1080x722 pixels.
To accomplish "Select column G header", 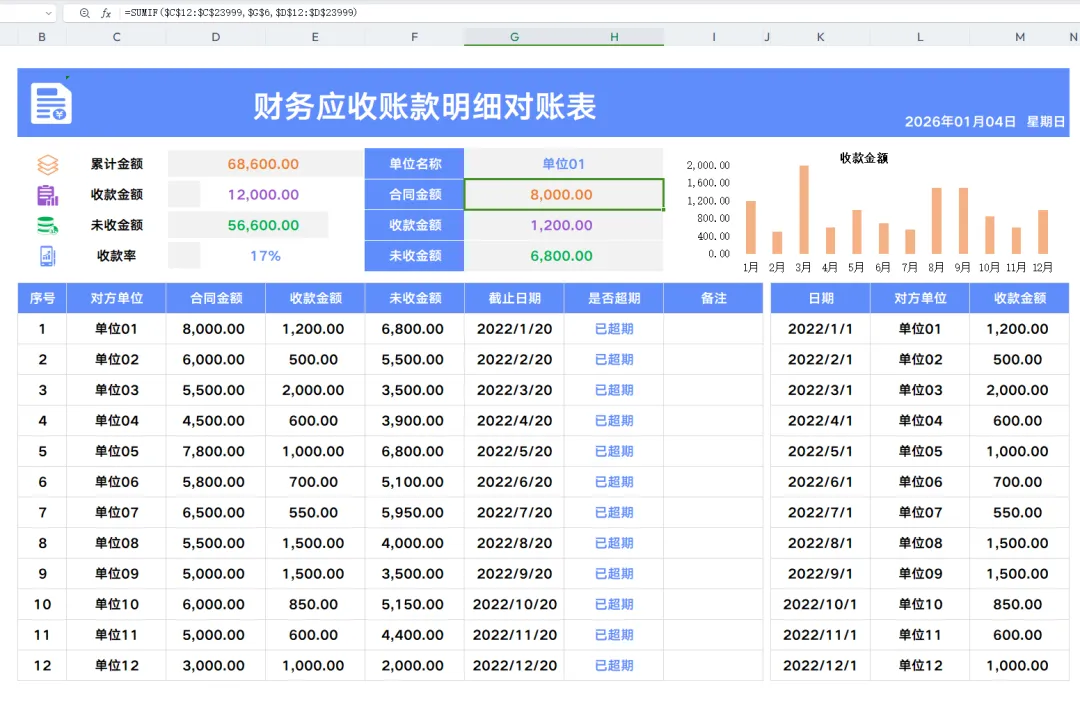I will pyautogui.click(x=514, y=37).
